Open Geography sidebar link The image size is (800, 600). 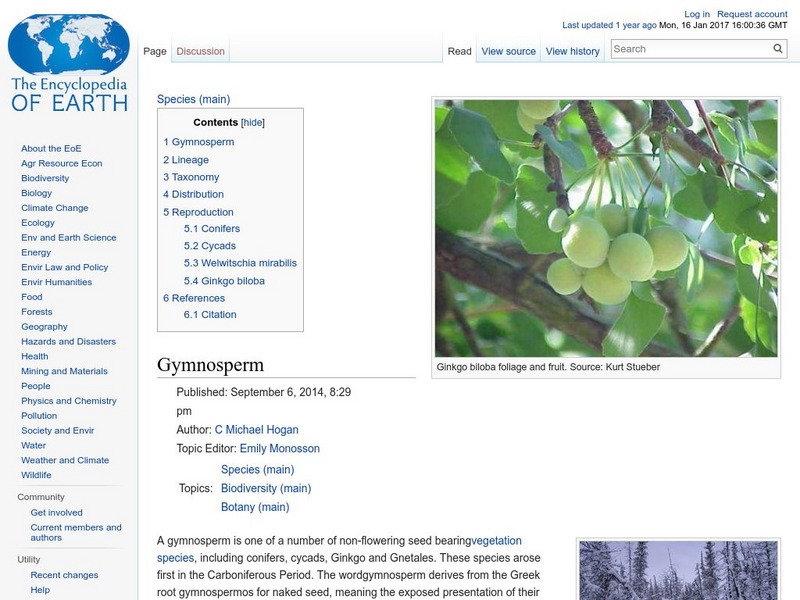pos(44,327)
